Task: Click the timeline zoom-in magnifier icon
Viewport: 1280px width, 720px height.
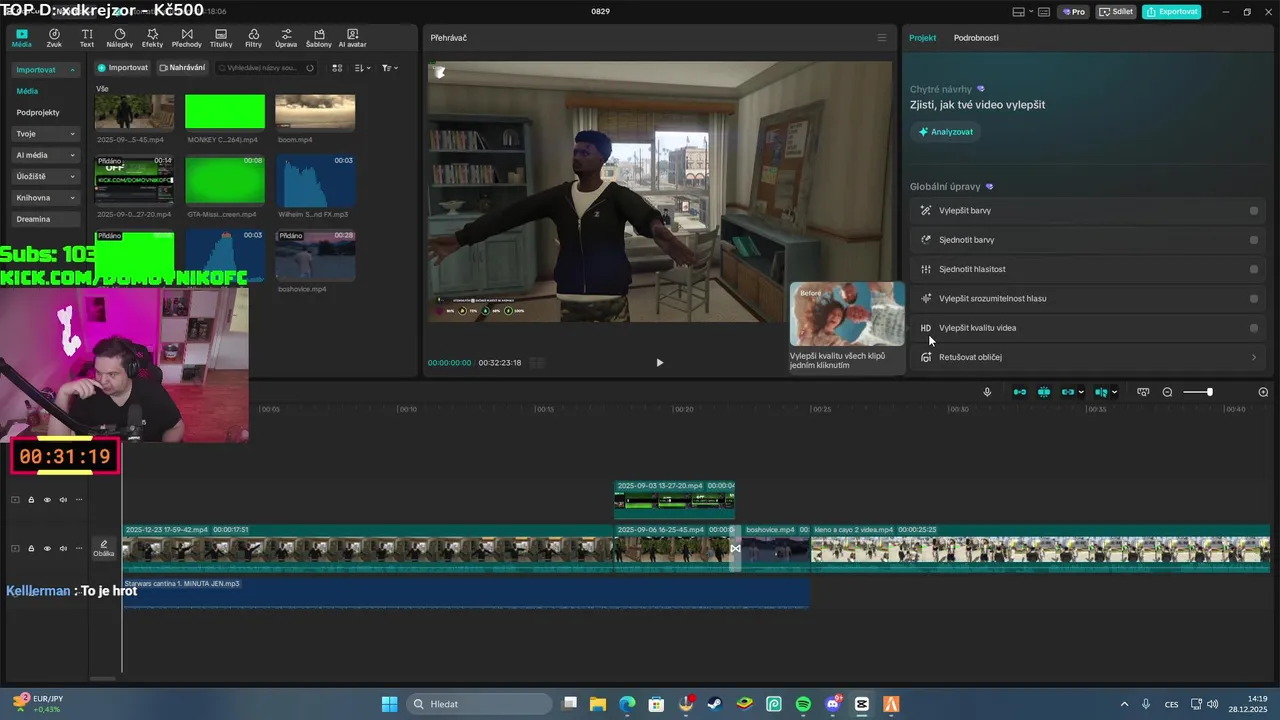Action: tap(1263, 392)
